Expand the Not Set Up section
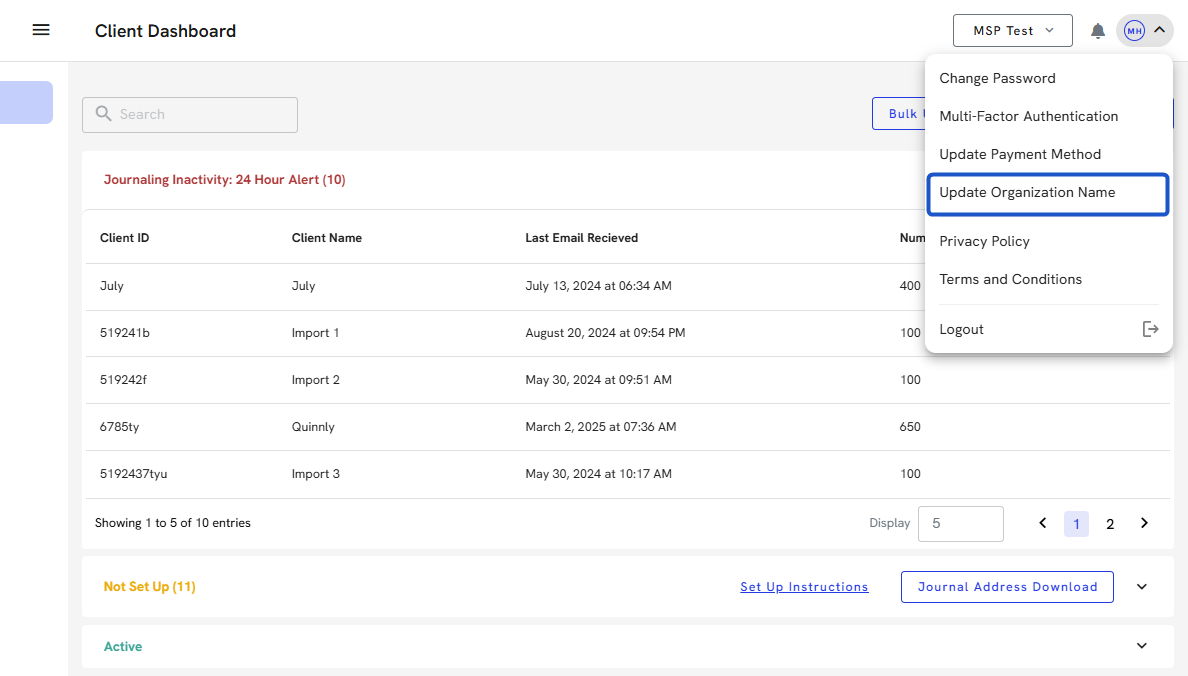The image size is (1188, 676). (x=1142, y=587)
